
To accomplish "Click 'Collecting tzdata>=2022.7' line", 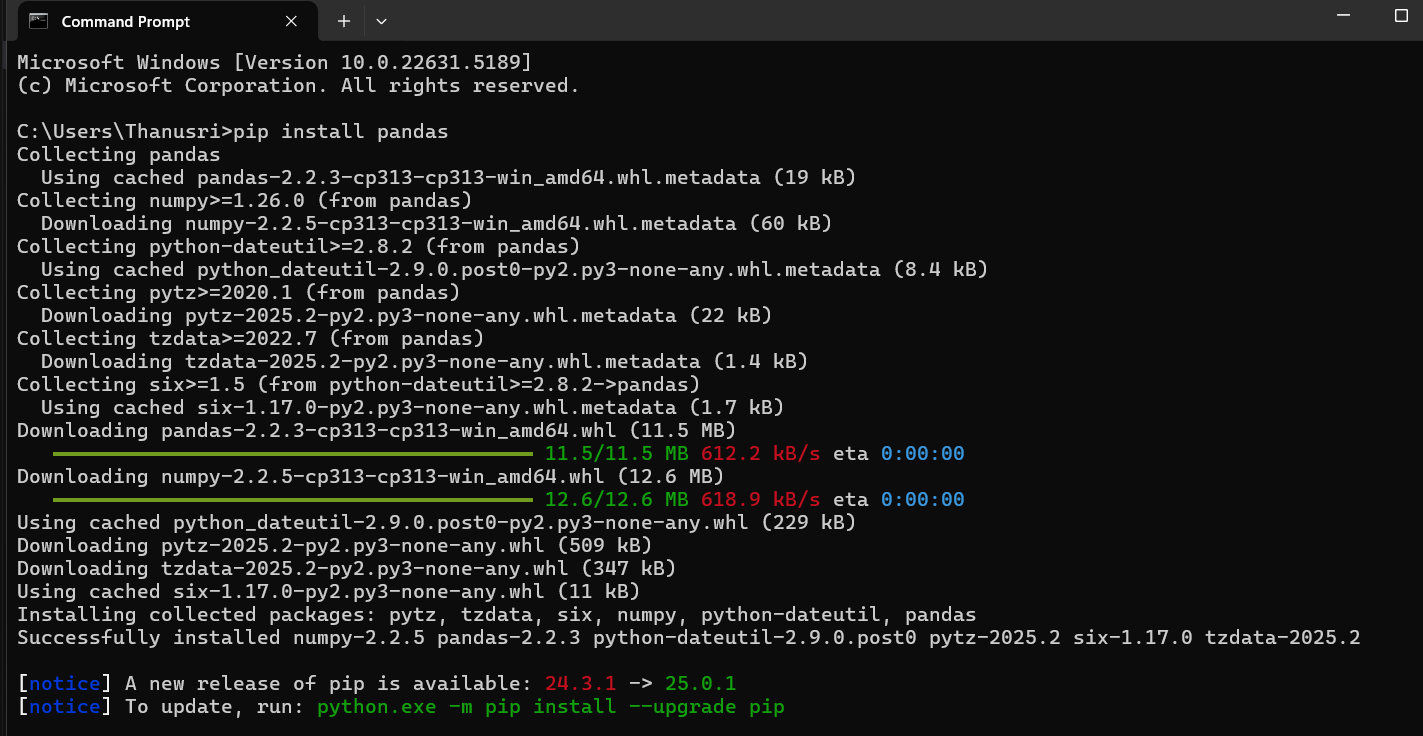I will (250, 339).
